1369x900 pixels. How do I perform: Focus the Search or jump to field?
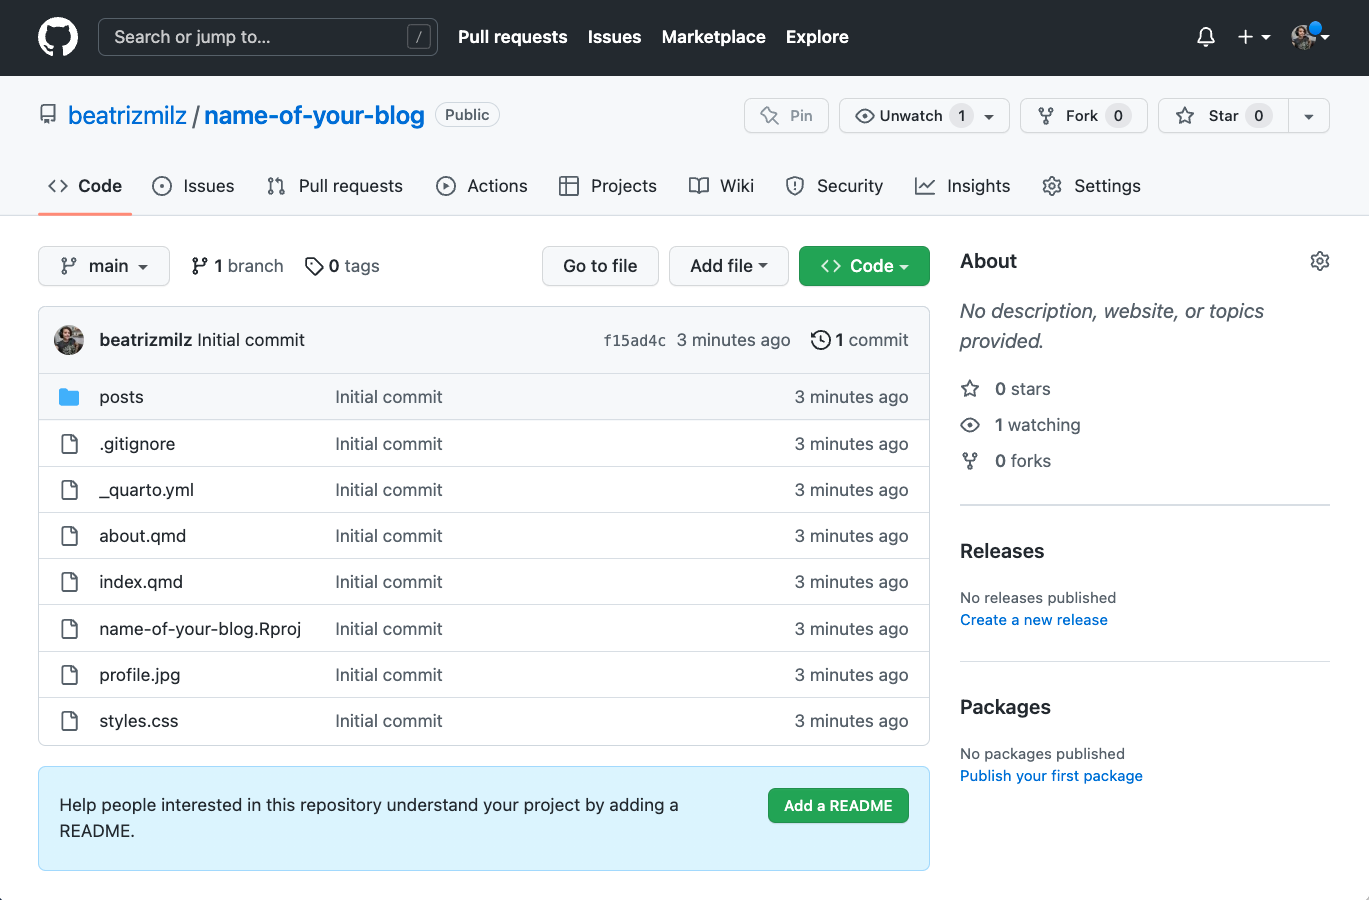(268, 37)
